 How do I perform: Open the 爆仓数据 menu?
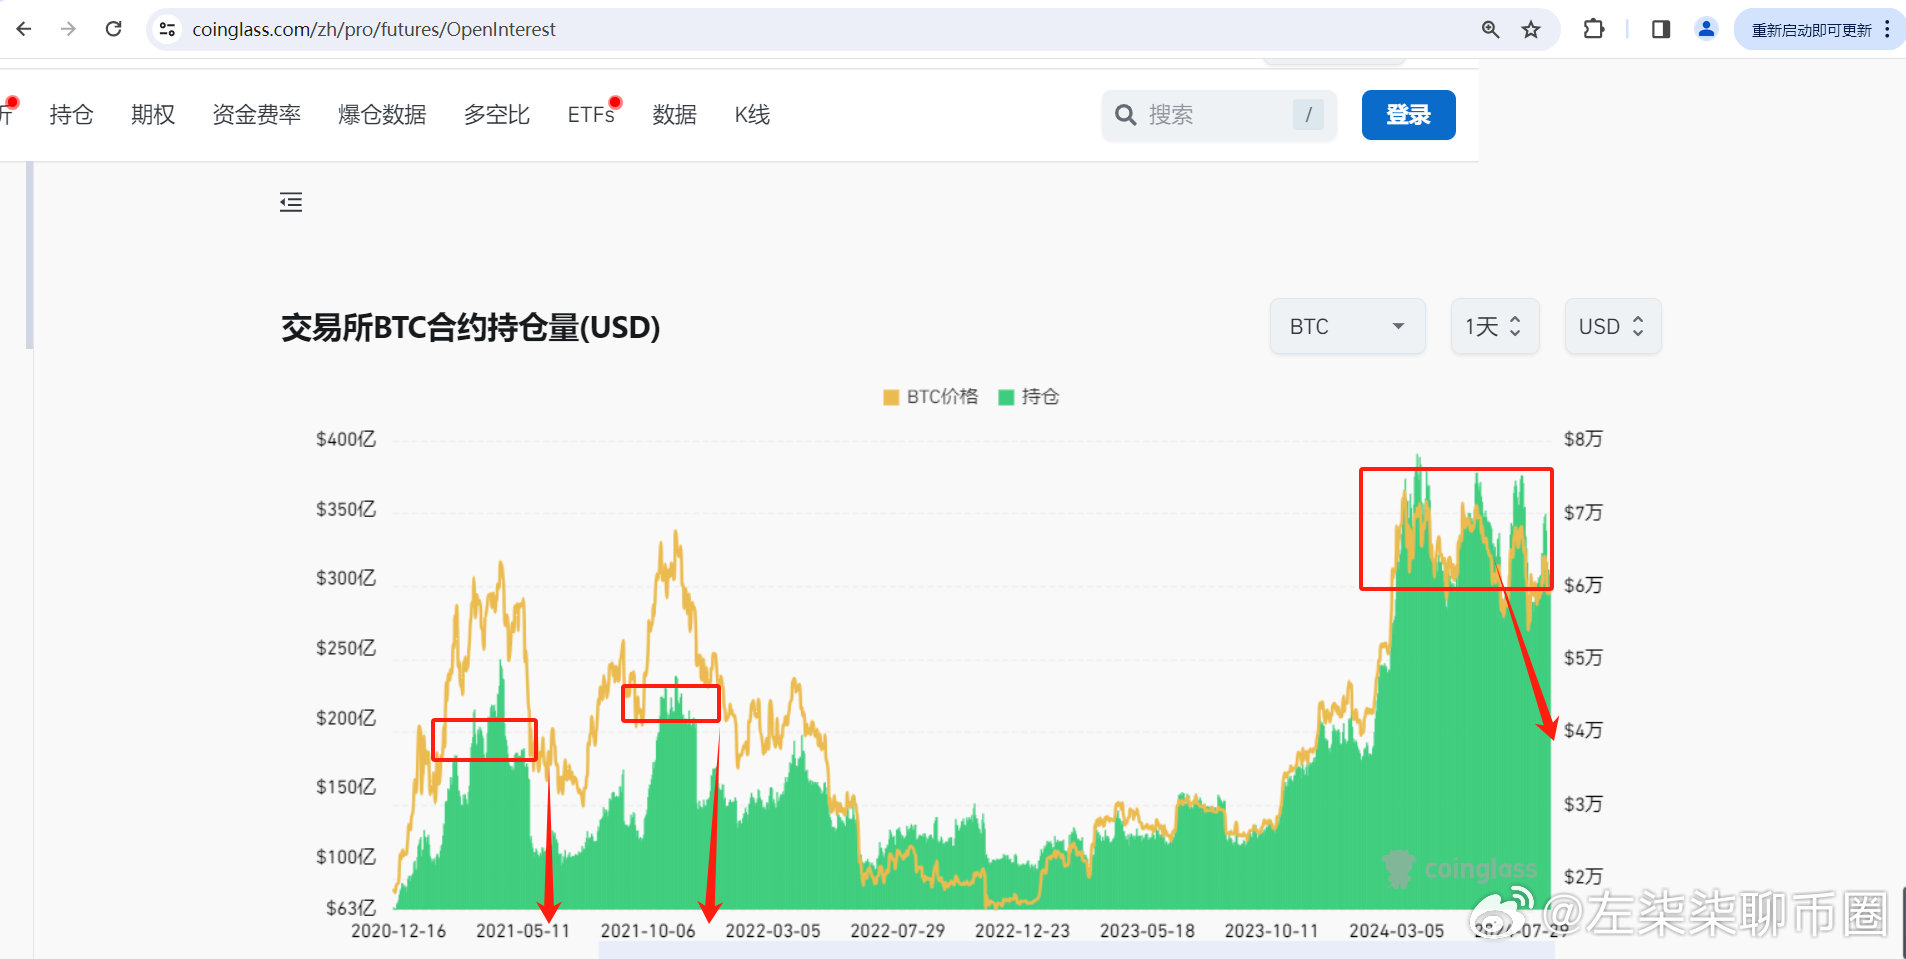pos(382,115)
